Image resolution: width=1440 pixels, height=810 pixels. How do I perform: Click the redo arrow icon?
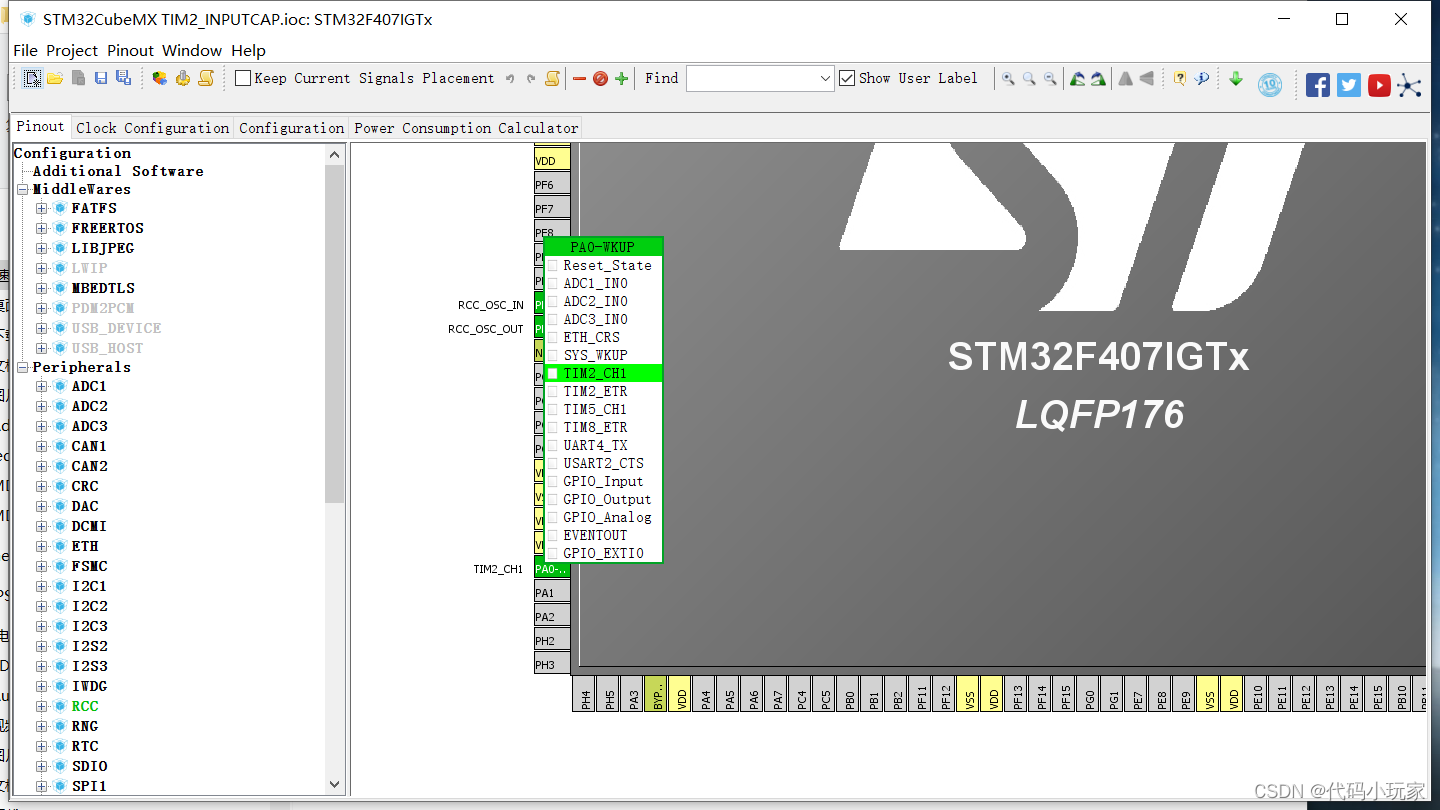click(x=530, y=79)
